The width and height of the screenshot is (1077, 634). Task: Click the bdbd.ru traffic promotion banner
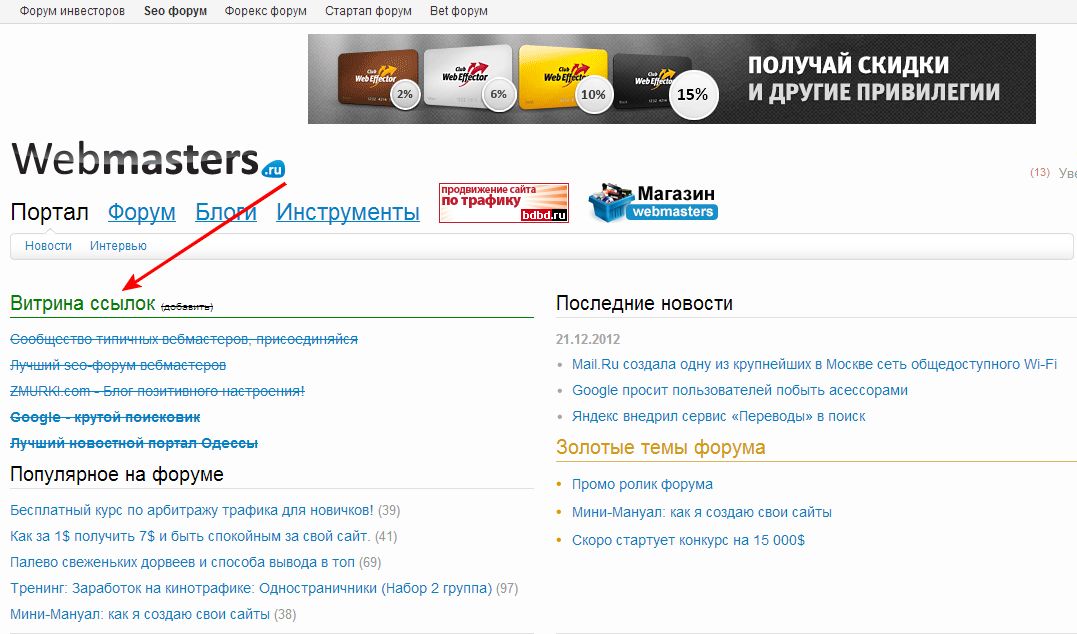pos(503,202)
